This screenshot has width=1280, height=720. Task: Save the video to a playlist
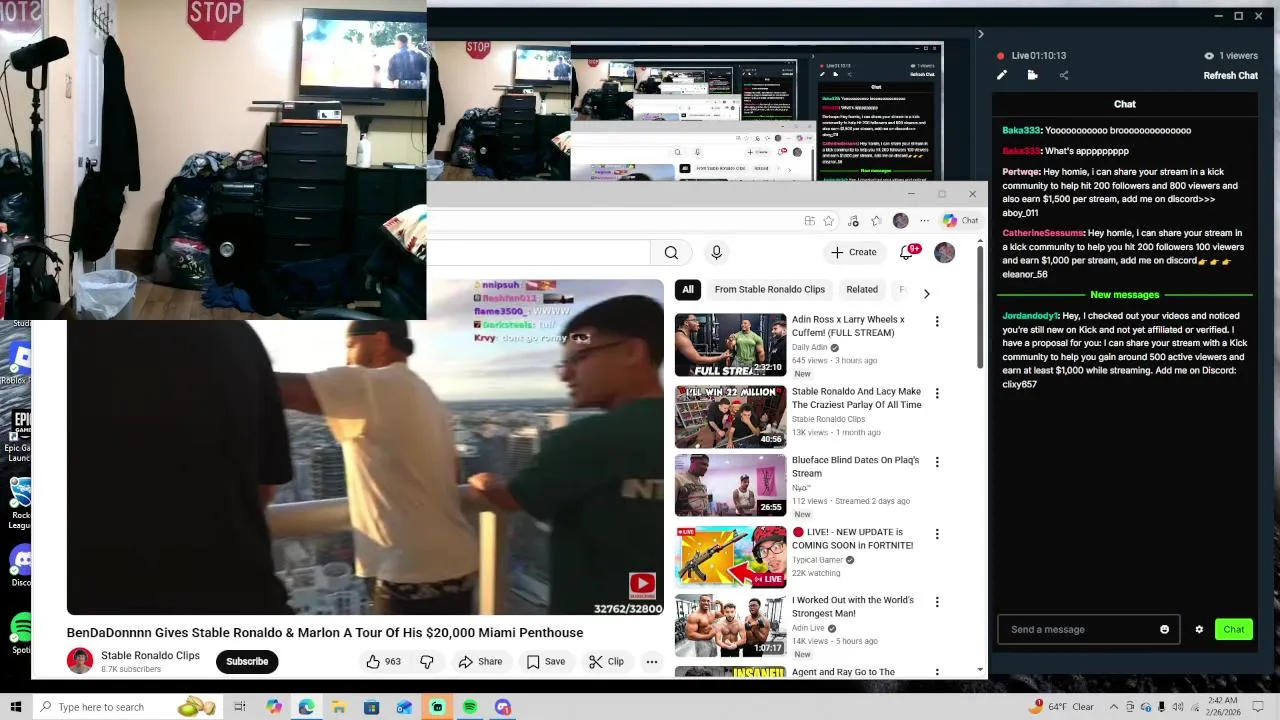click(546, 661)
